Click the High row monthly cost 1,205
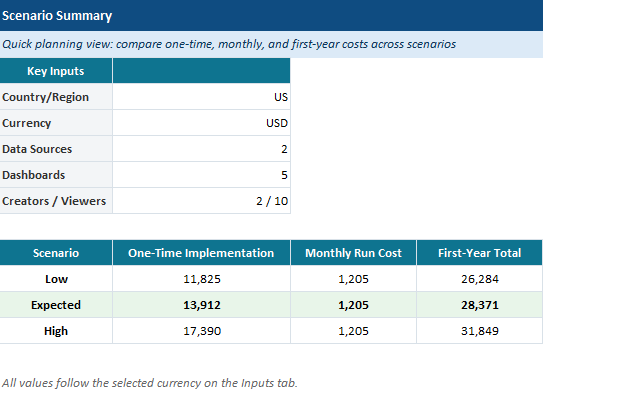The height and width of the screenshot is (407, 617). (353, 331)
